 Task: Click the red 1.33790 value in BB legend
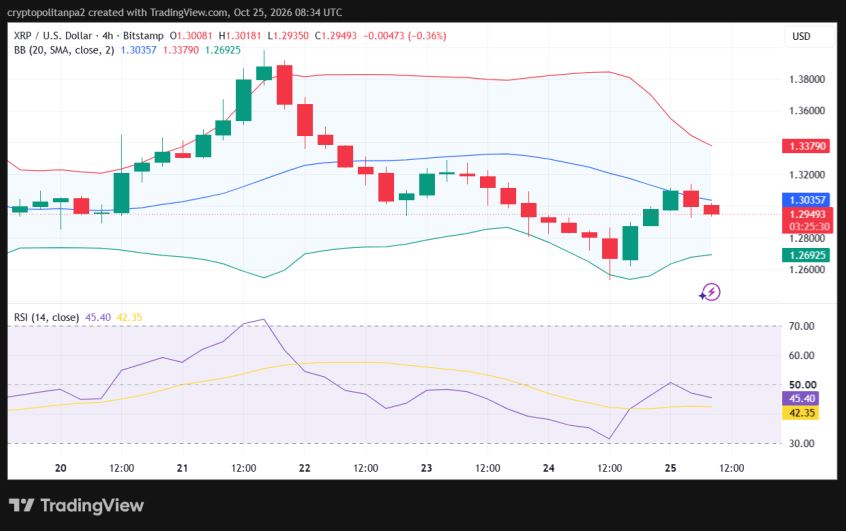click(x=181, y=50)
